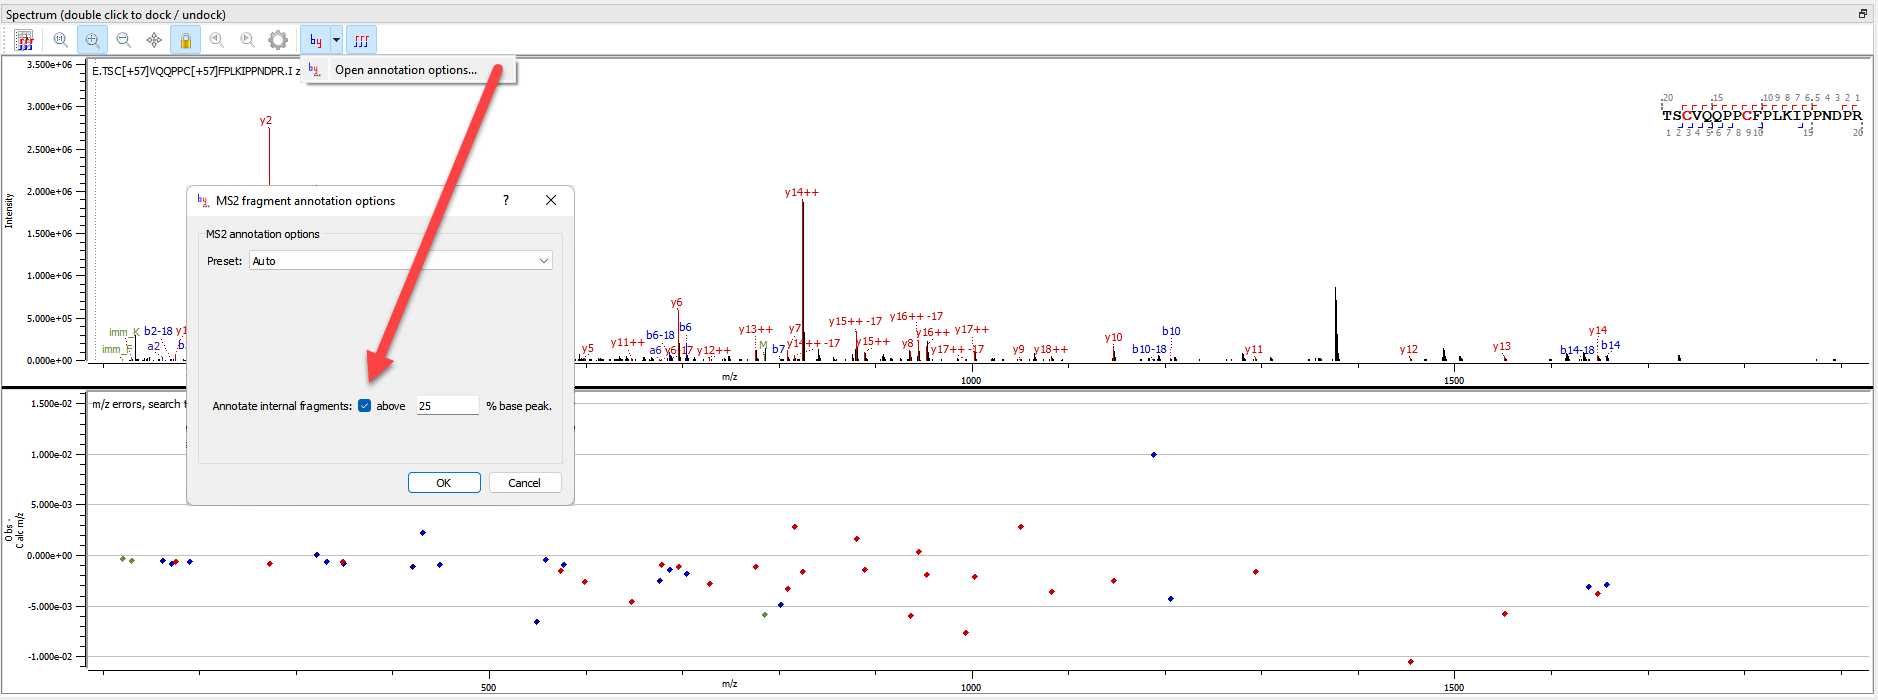The width and height of the screenshot is (1878, 700).
Task: Click the peptide sequence ladder TSCVQQPPCFPLKIPPNDPR
Action: click(x=1762, y=115)
